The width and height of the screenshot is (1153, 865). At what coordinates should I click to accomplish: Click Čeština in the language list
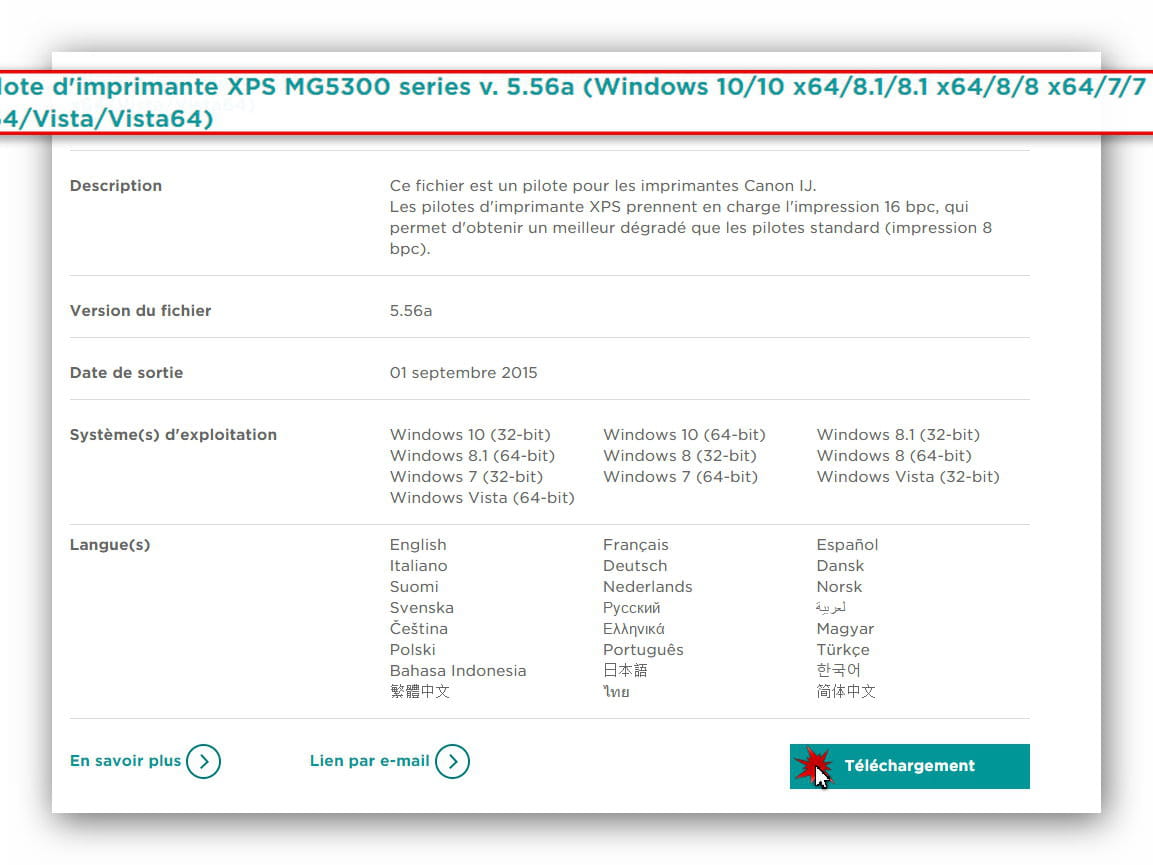coord(418,628)
